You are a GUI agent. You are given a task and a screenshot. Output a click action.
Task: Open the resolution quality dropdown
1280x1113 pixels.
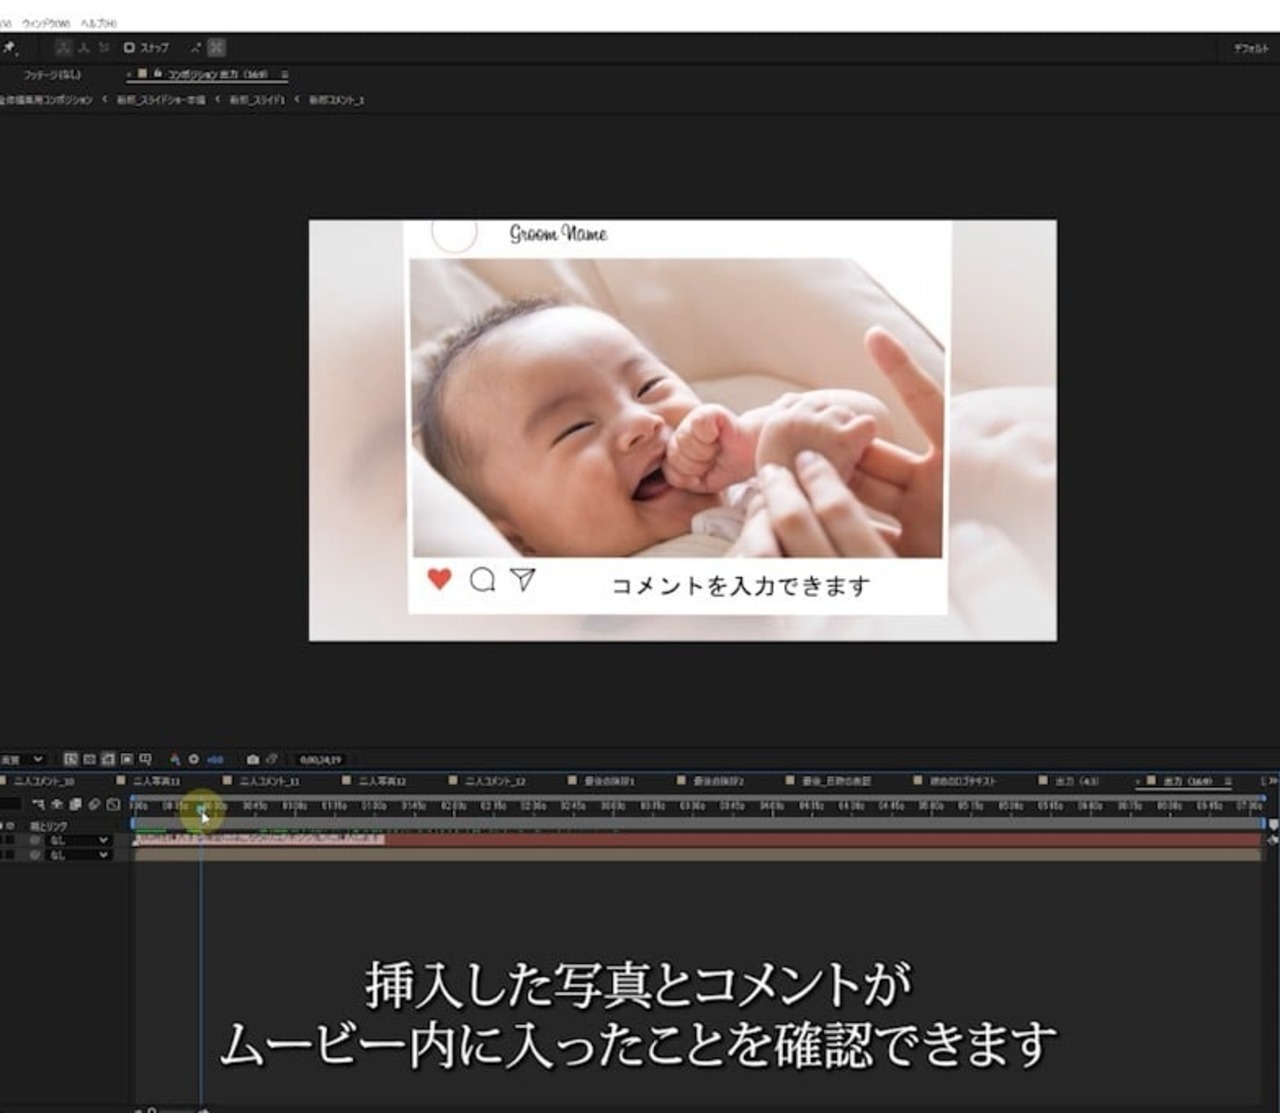click(x=24, y=760)
